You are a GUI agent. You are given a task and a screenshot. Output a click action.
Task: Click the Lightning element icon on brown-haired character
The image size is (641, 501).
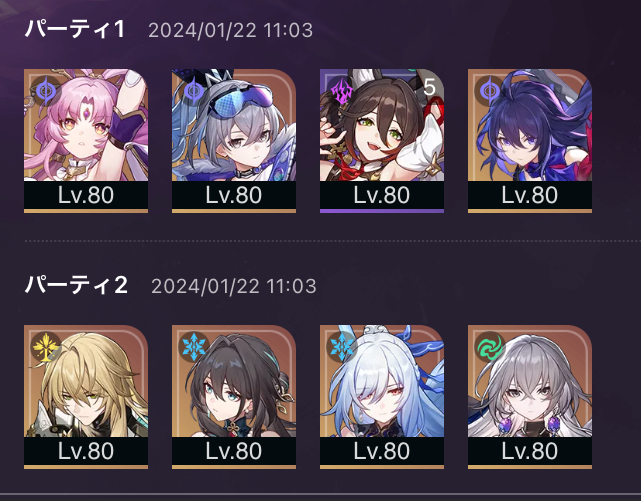(x=341, y=90)
